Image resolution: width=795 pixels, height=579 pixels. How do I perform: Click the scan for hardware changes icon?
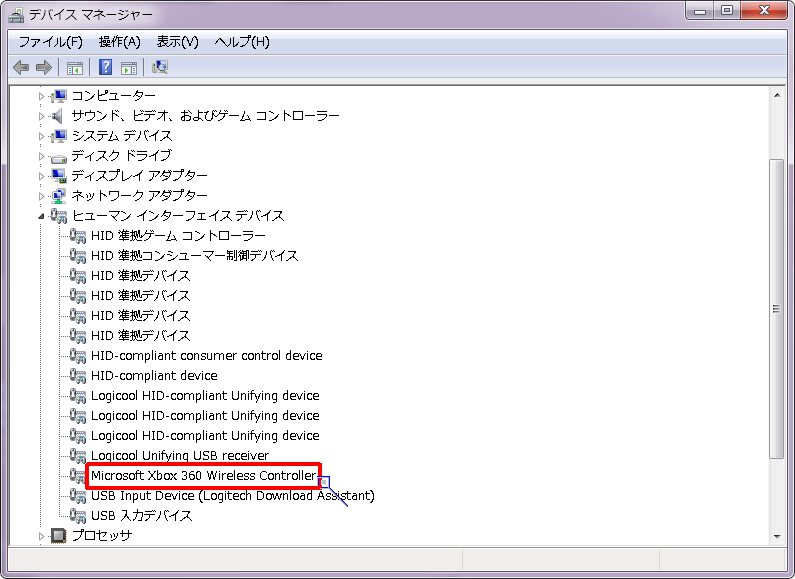coord(160,67)
